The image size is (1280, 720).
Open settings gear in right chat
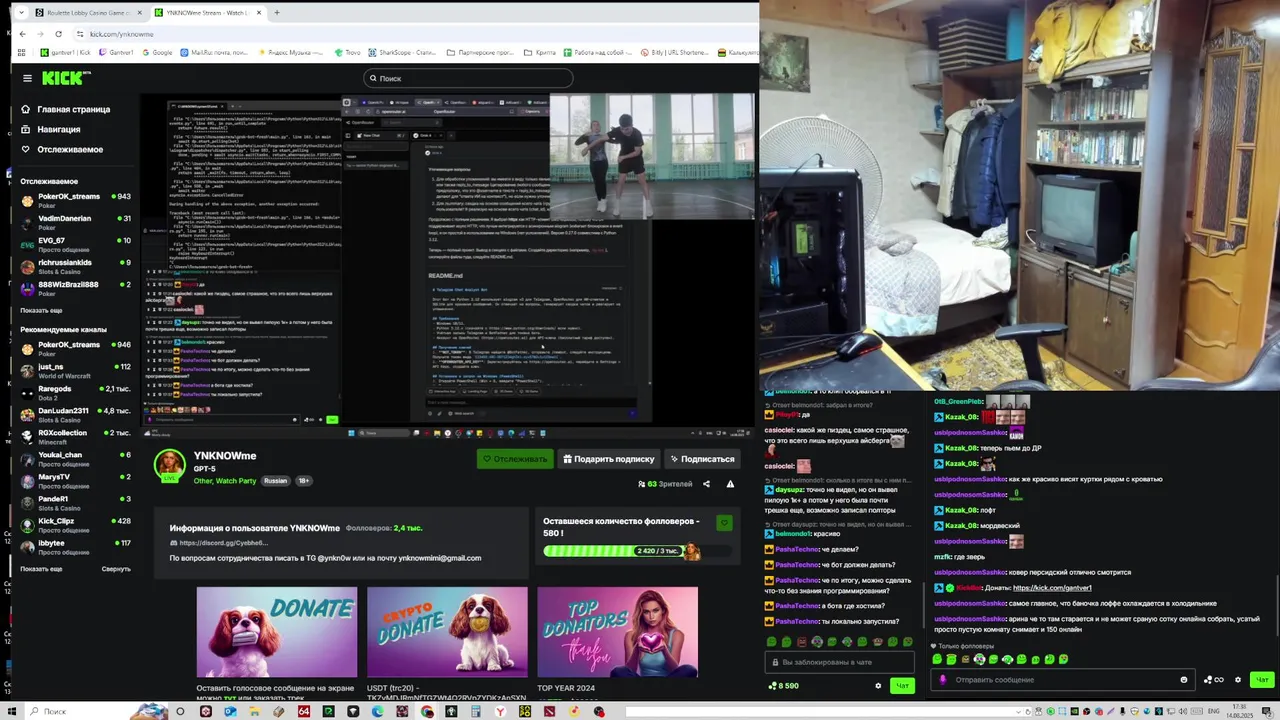[1238, 680]
